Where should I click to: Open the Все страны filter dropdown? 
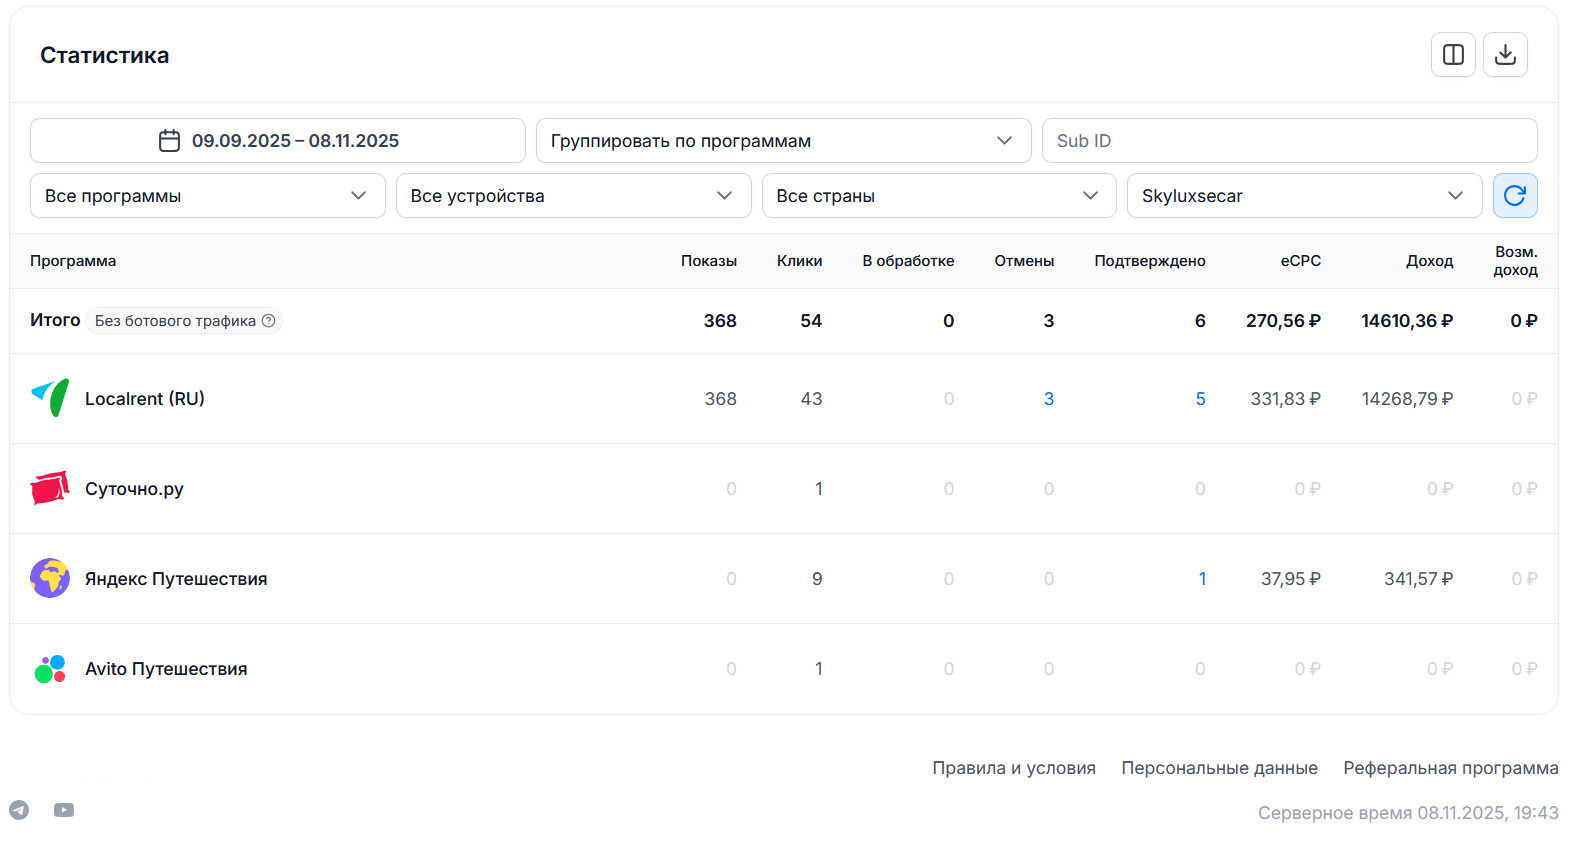pyautogui.click(x=938, y=196)
